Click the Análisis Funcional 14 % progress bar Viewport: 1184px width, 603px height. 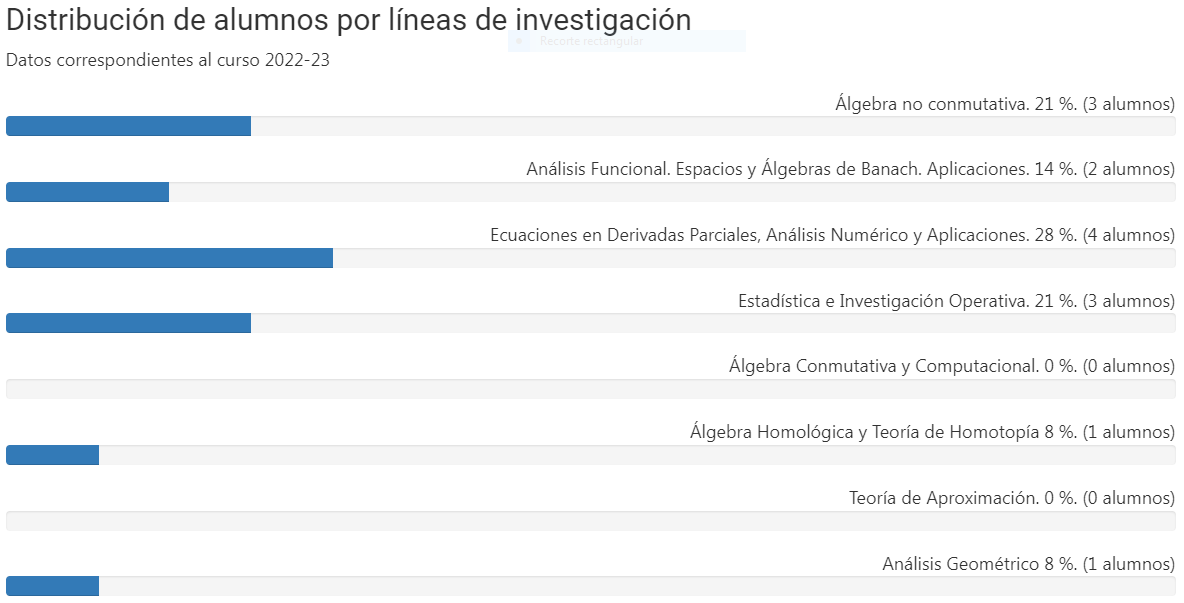(x=88, y=192)
